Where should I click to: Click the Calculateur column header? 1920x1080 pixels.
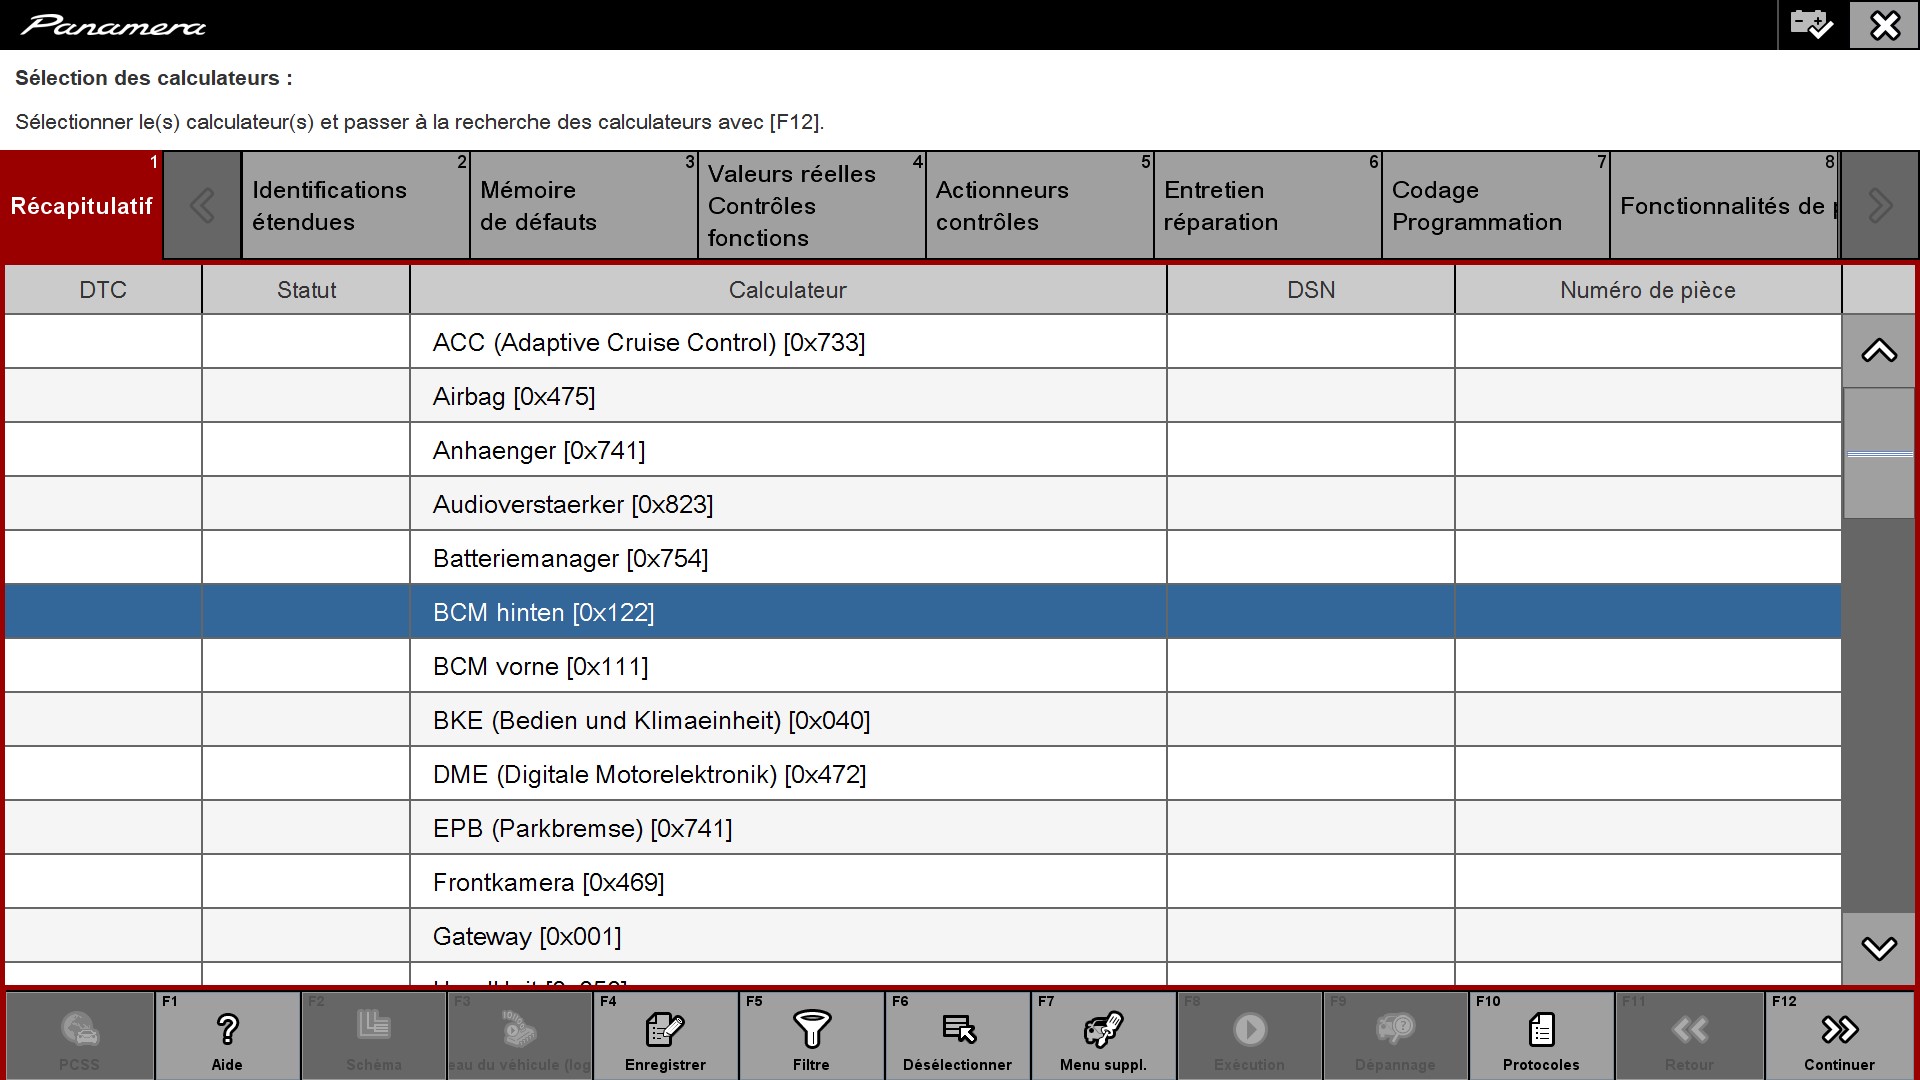click(x=788, y=290)
